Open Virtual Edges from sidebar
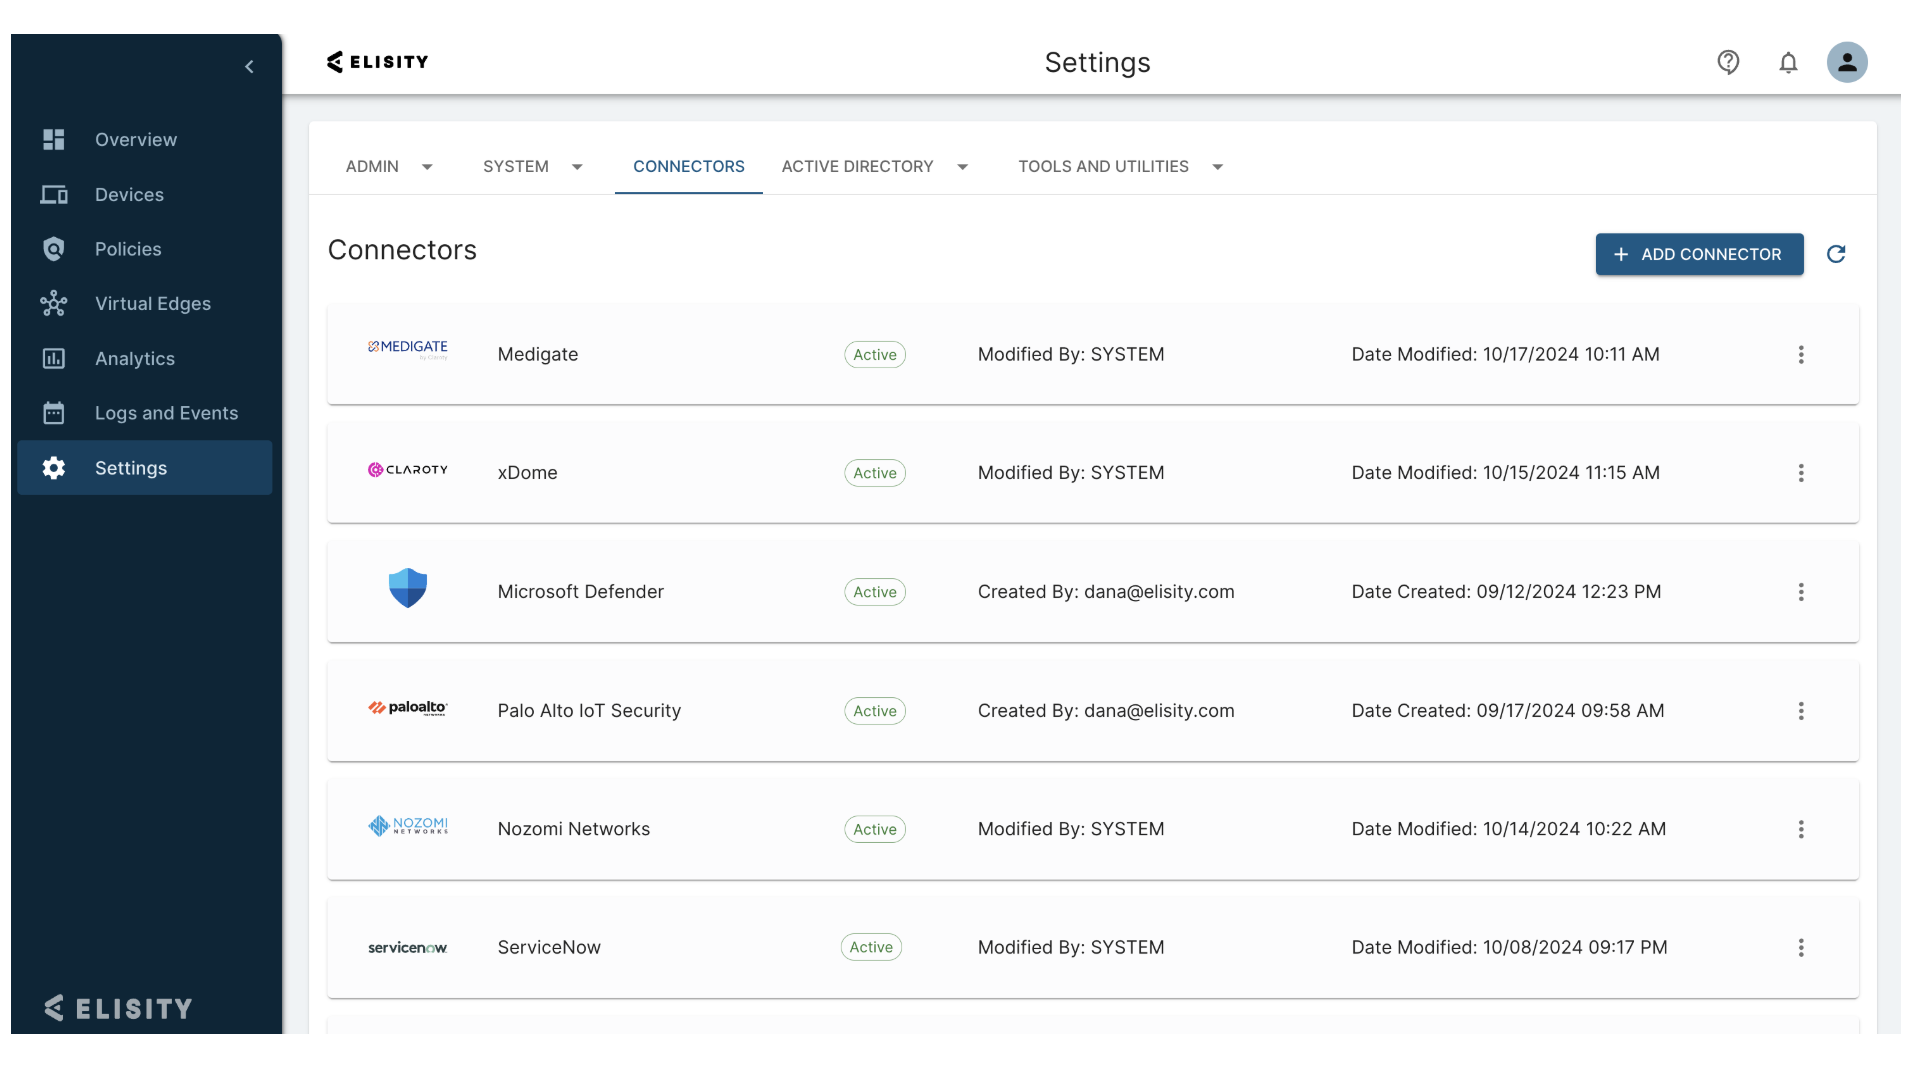The width and height of the screenshot is (1926, 1066). (x=153, y=304)
